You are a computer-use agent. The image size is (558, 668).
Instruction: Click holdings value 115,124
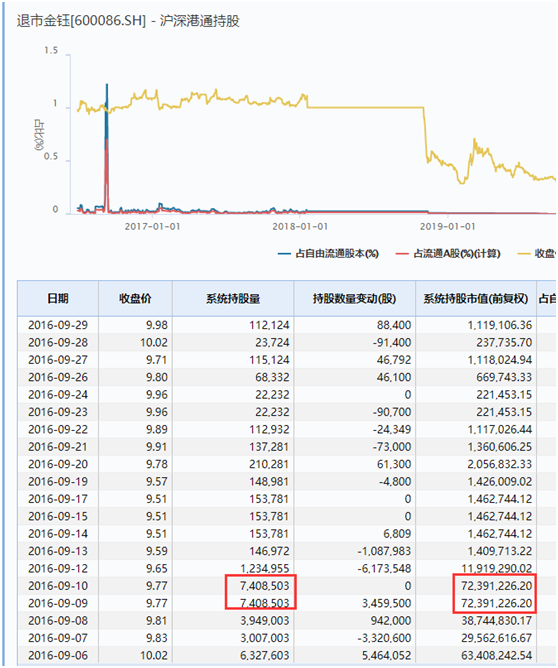[269, 360]
